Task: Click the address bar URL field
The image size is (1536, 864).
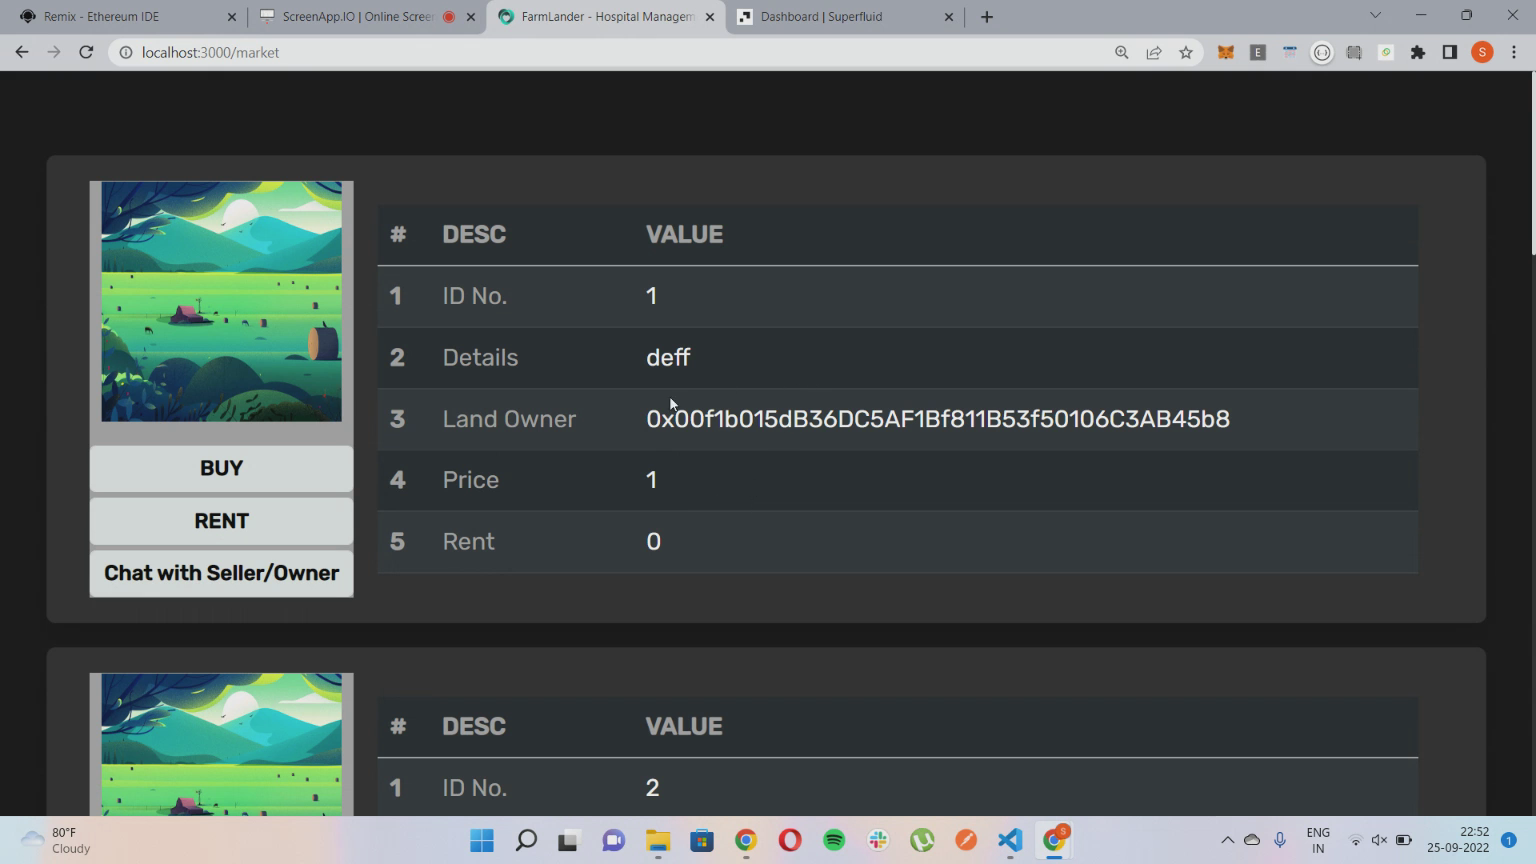Action: coord(600,52)
